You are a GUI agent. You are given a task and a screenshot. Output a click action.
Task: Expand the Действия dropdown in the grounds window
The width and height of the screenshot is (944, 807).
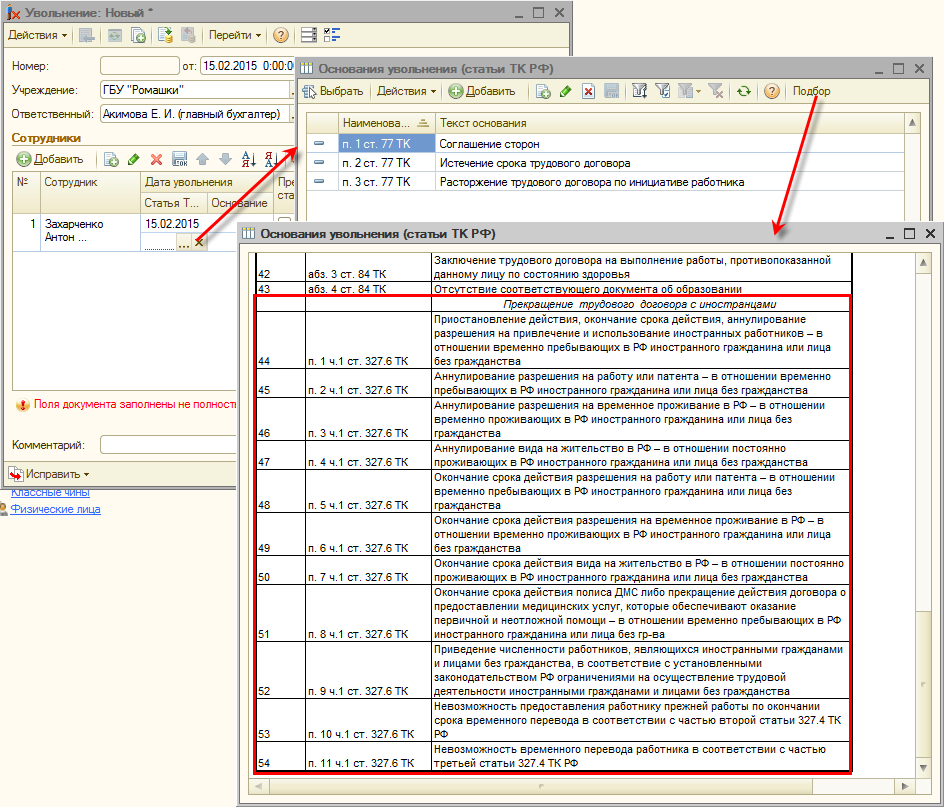point(406,91)
